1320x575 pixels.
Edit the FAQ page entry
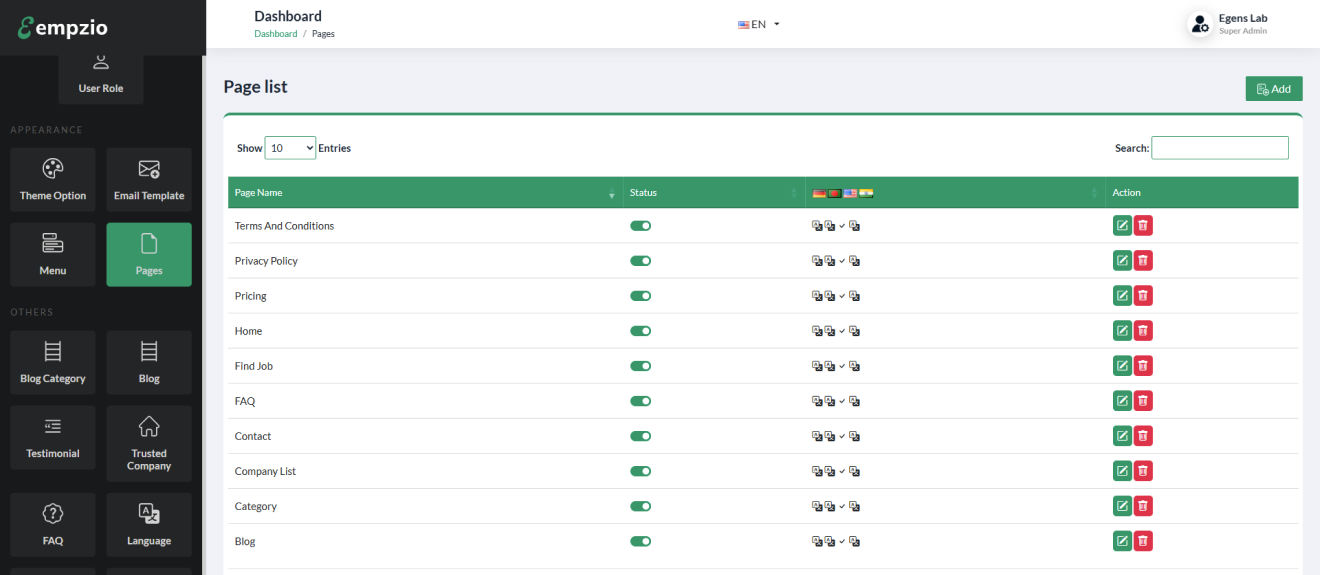(1122, 401)
